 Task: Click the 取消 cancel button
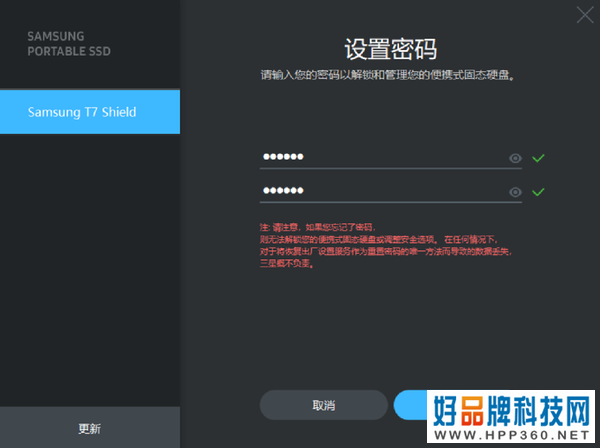[x=324, y=405]
